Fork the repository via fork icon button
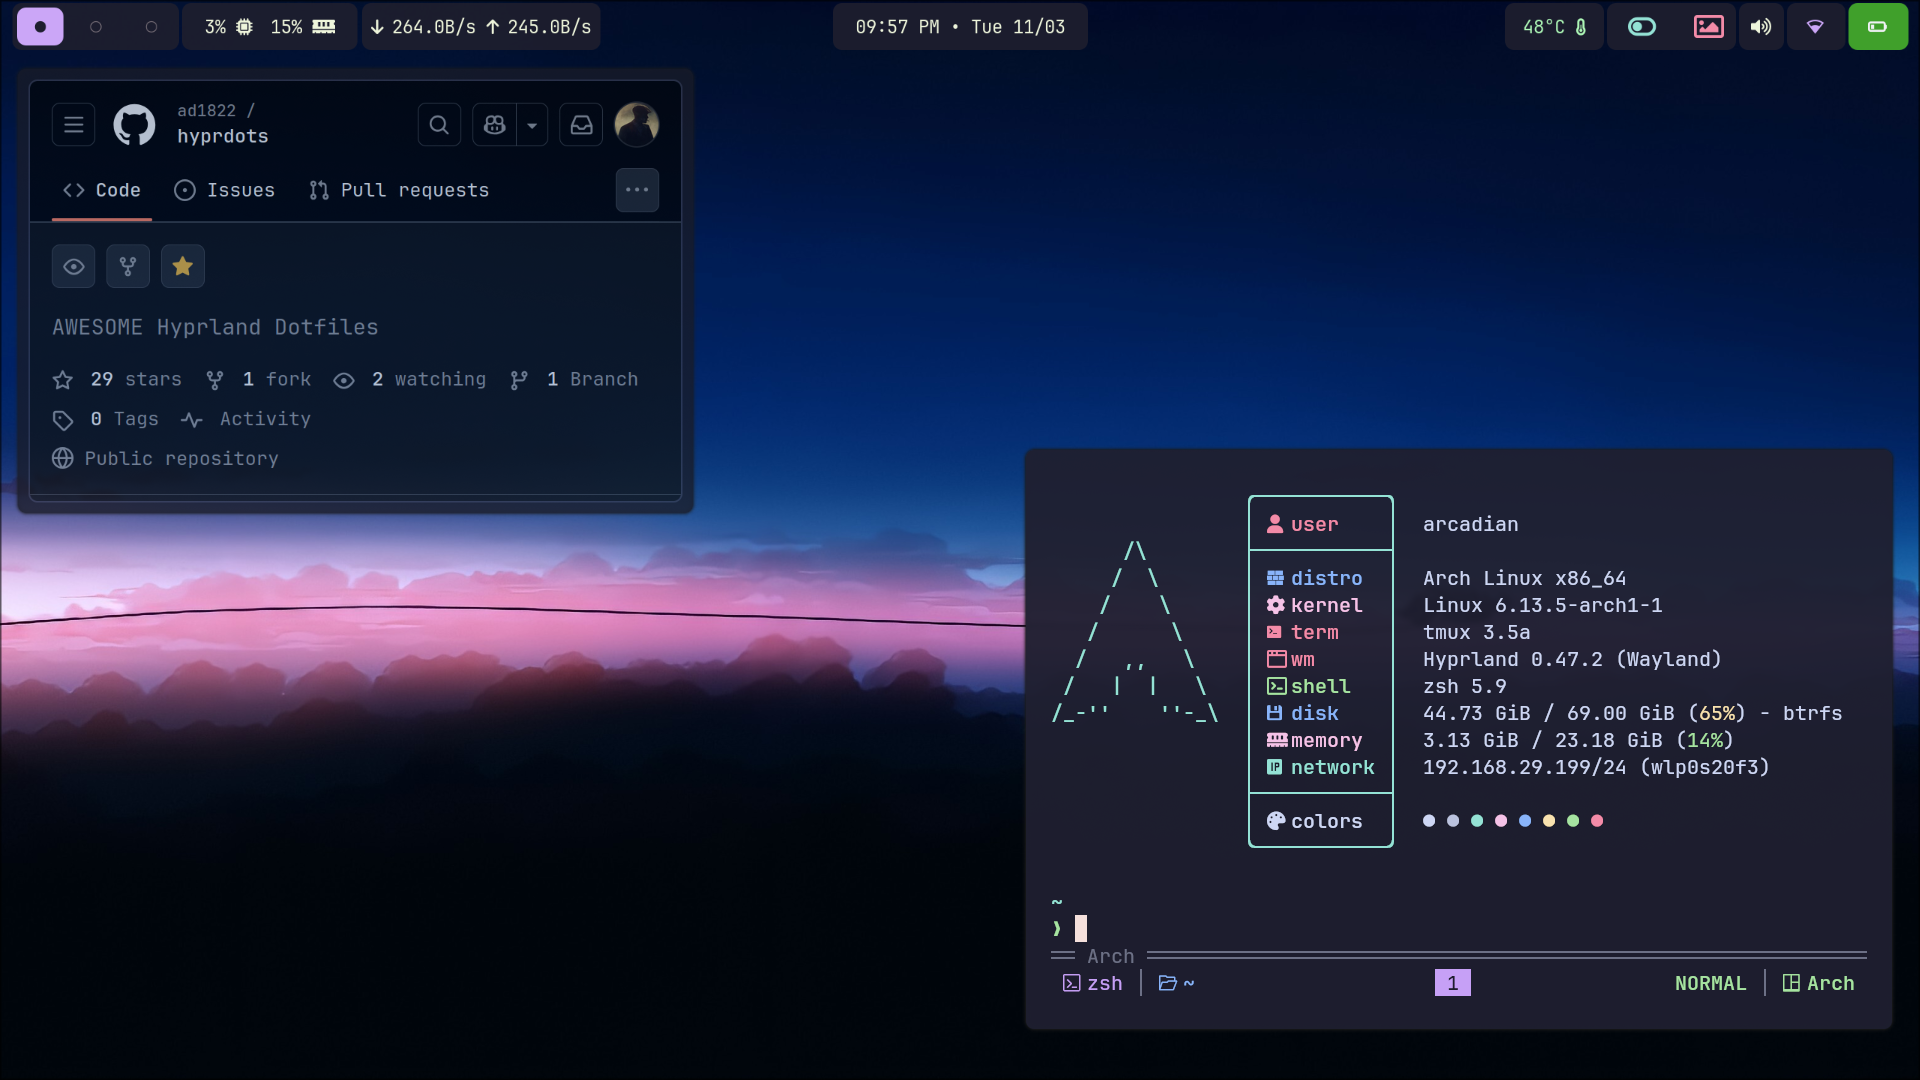1920x1080 pixels. click(x=128, y=266)
